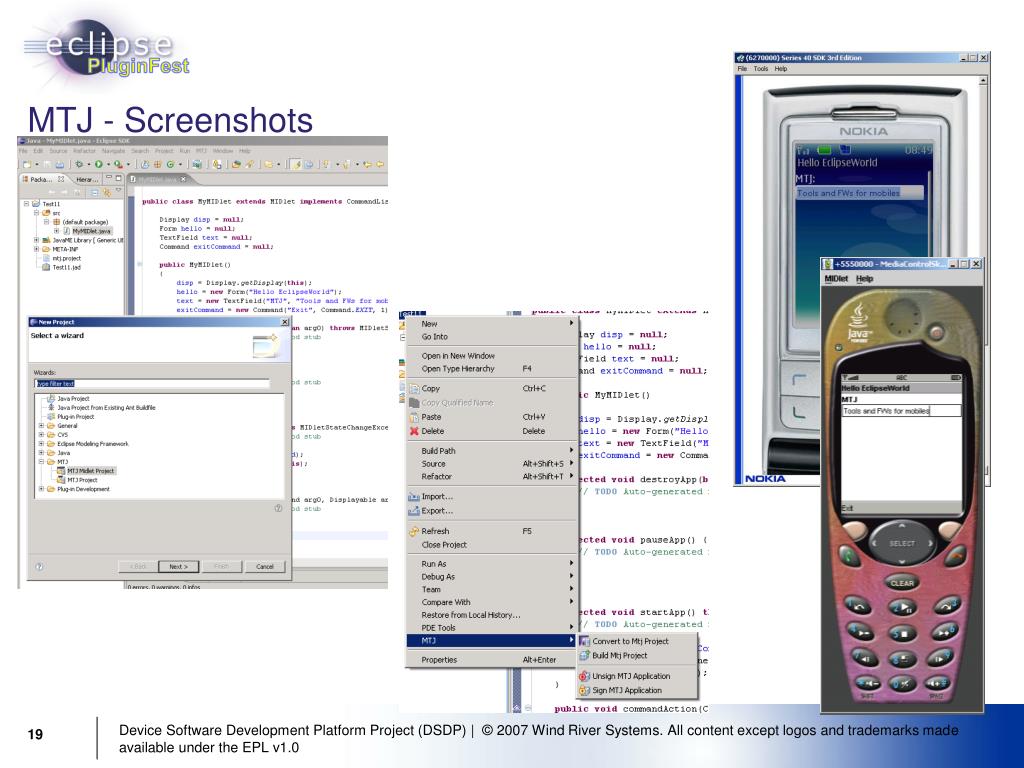Image resolution: width=1024 pixels, height=768 pixels.
Task: Click the green Run button in Eclipse toolbar
Action: (x=99, y=165)
